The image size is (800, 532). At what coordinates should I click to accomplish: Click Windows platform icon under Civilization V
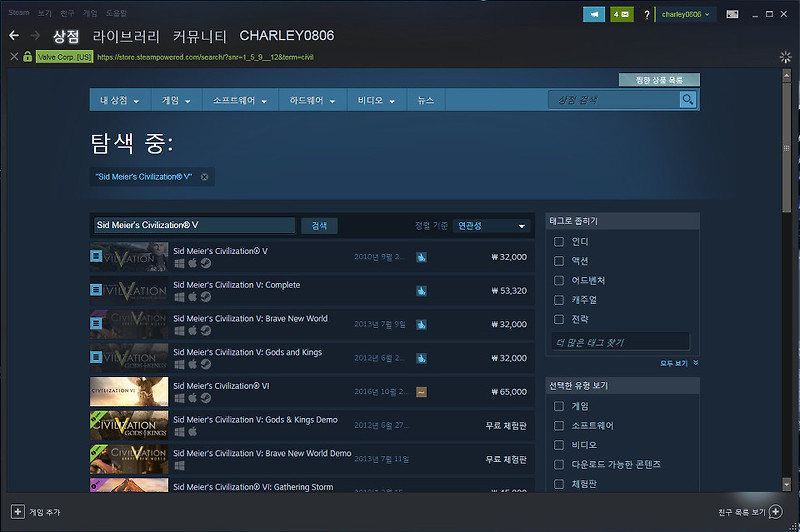(x=179, y=263)
